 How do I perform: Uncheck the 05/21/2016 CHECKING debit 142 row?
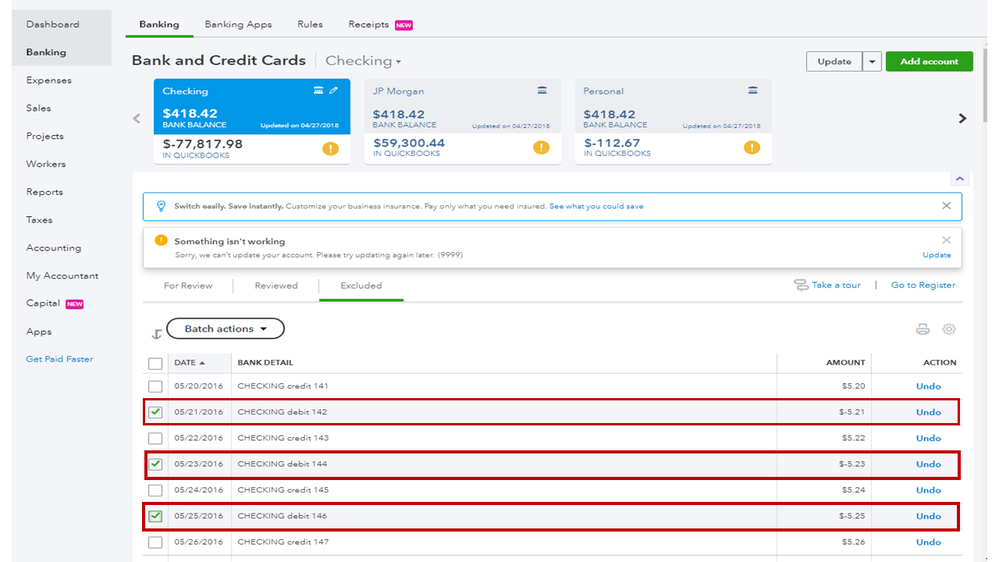155,412
